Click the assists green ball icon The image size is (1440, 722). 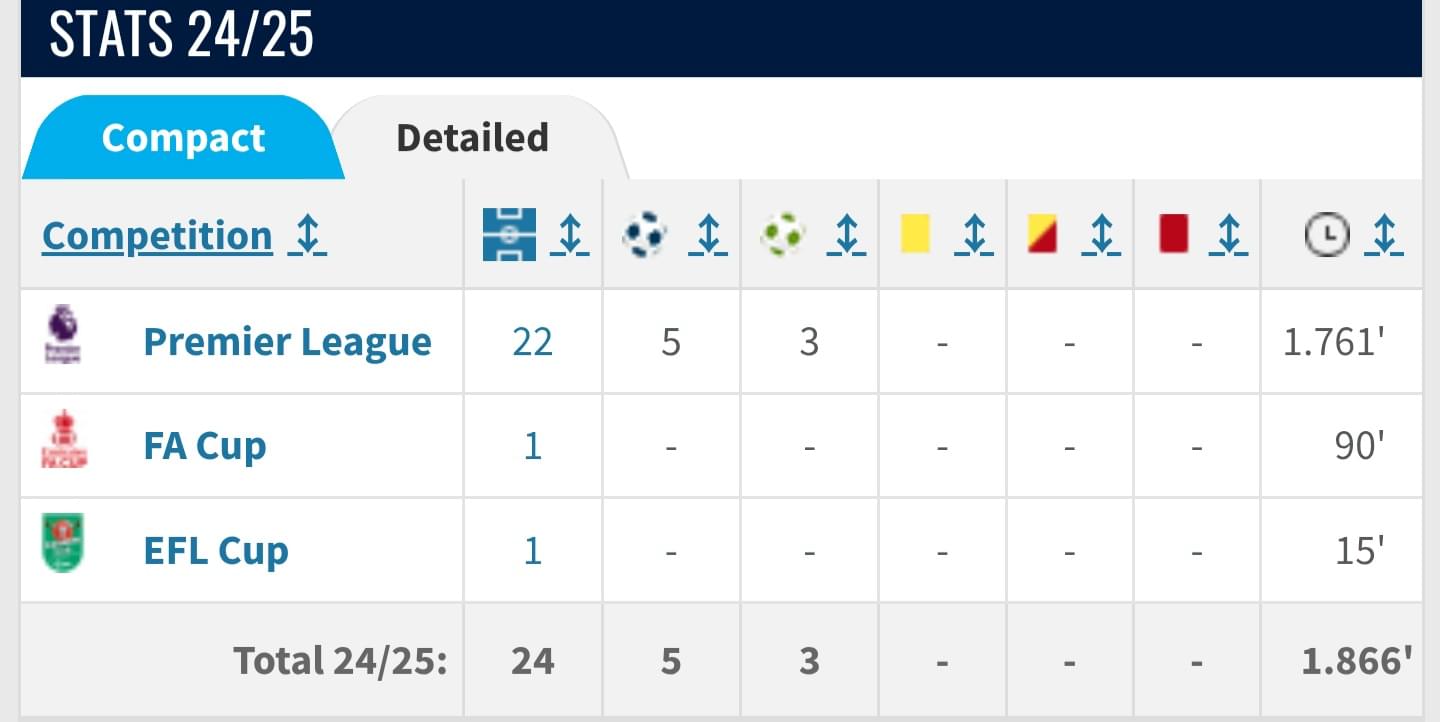(x=783, y=235)
